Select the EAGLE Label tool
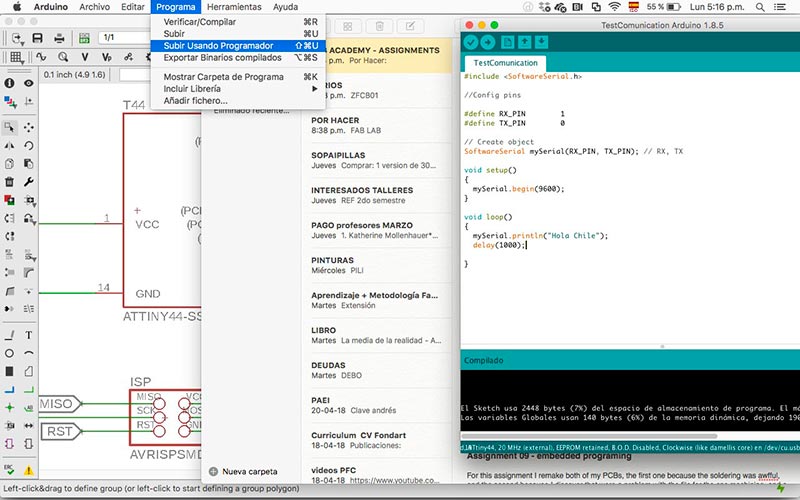800x500 pixels. (29, 408)
